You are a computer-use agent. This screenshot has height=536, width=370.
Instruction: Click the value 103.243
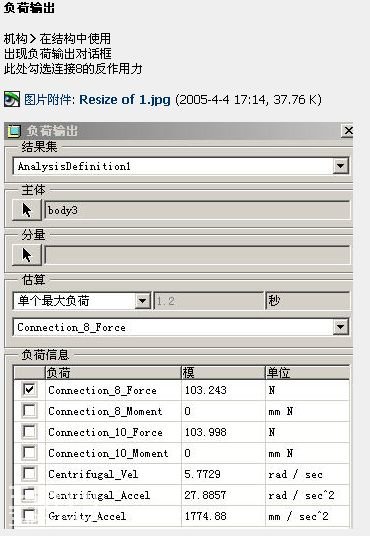(x=206, y=390)
